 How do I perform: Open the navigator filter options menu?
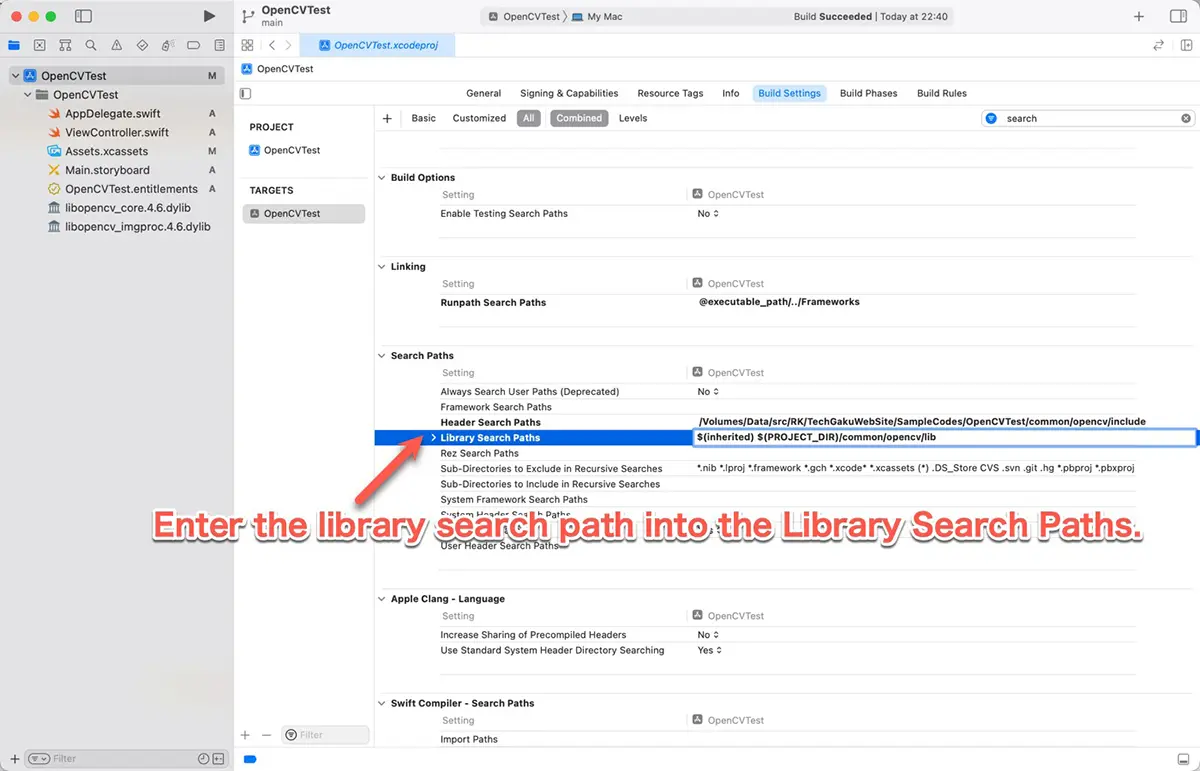click(38, 758)
